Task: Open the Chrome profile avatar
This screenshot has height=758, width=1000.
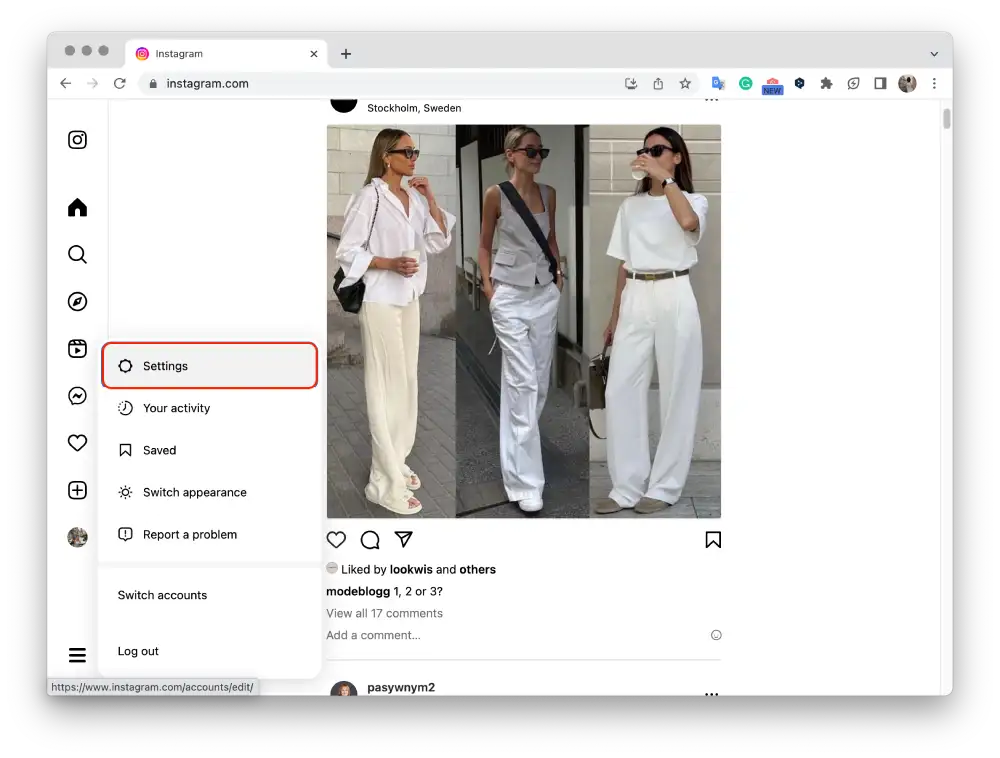Action: 907,84
